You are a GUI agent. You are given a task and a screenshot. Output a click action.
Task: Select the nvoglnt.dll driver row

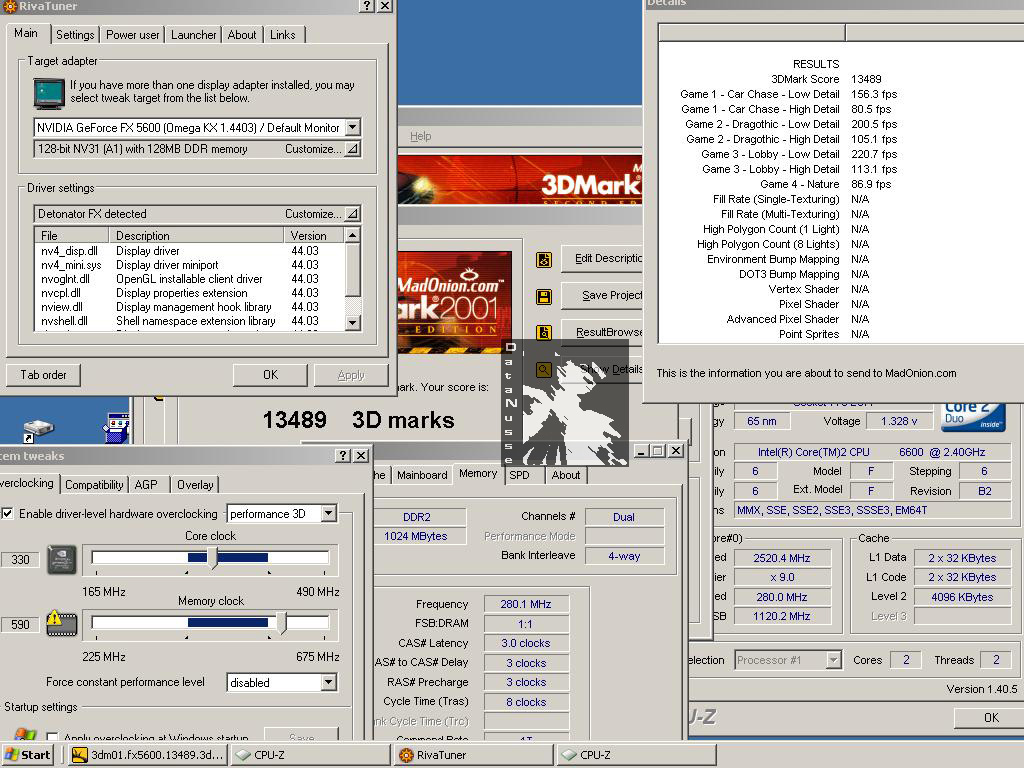coord(189,279)
